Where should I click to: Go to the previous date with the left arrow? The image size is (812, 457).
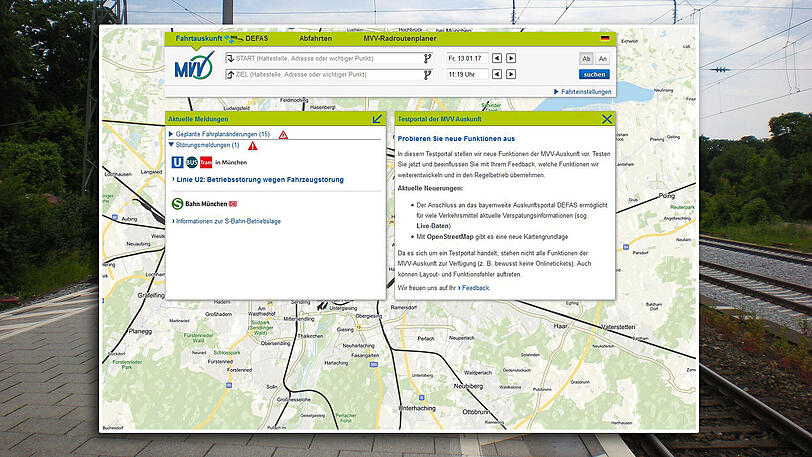tap(497, 59)
